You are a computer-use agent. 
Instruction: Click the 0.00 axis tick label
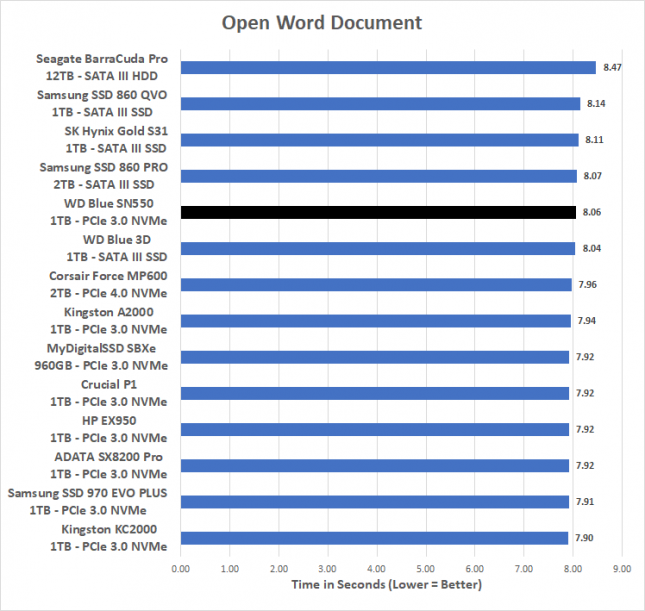[x=181, y=569]
